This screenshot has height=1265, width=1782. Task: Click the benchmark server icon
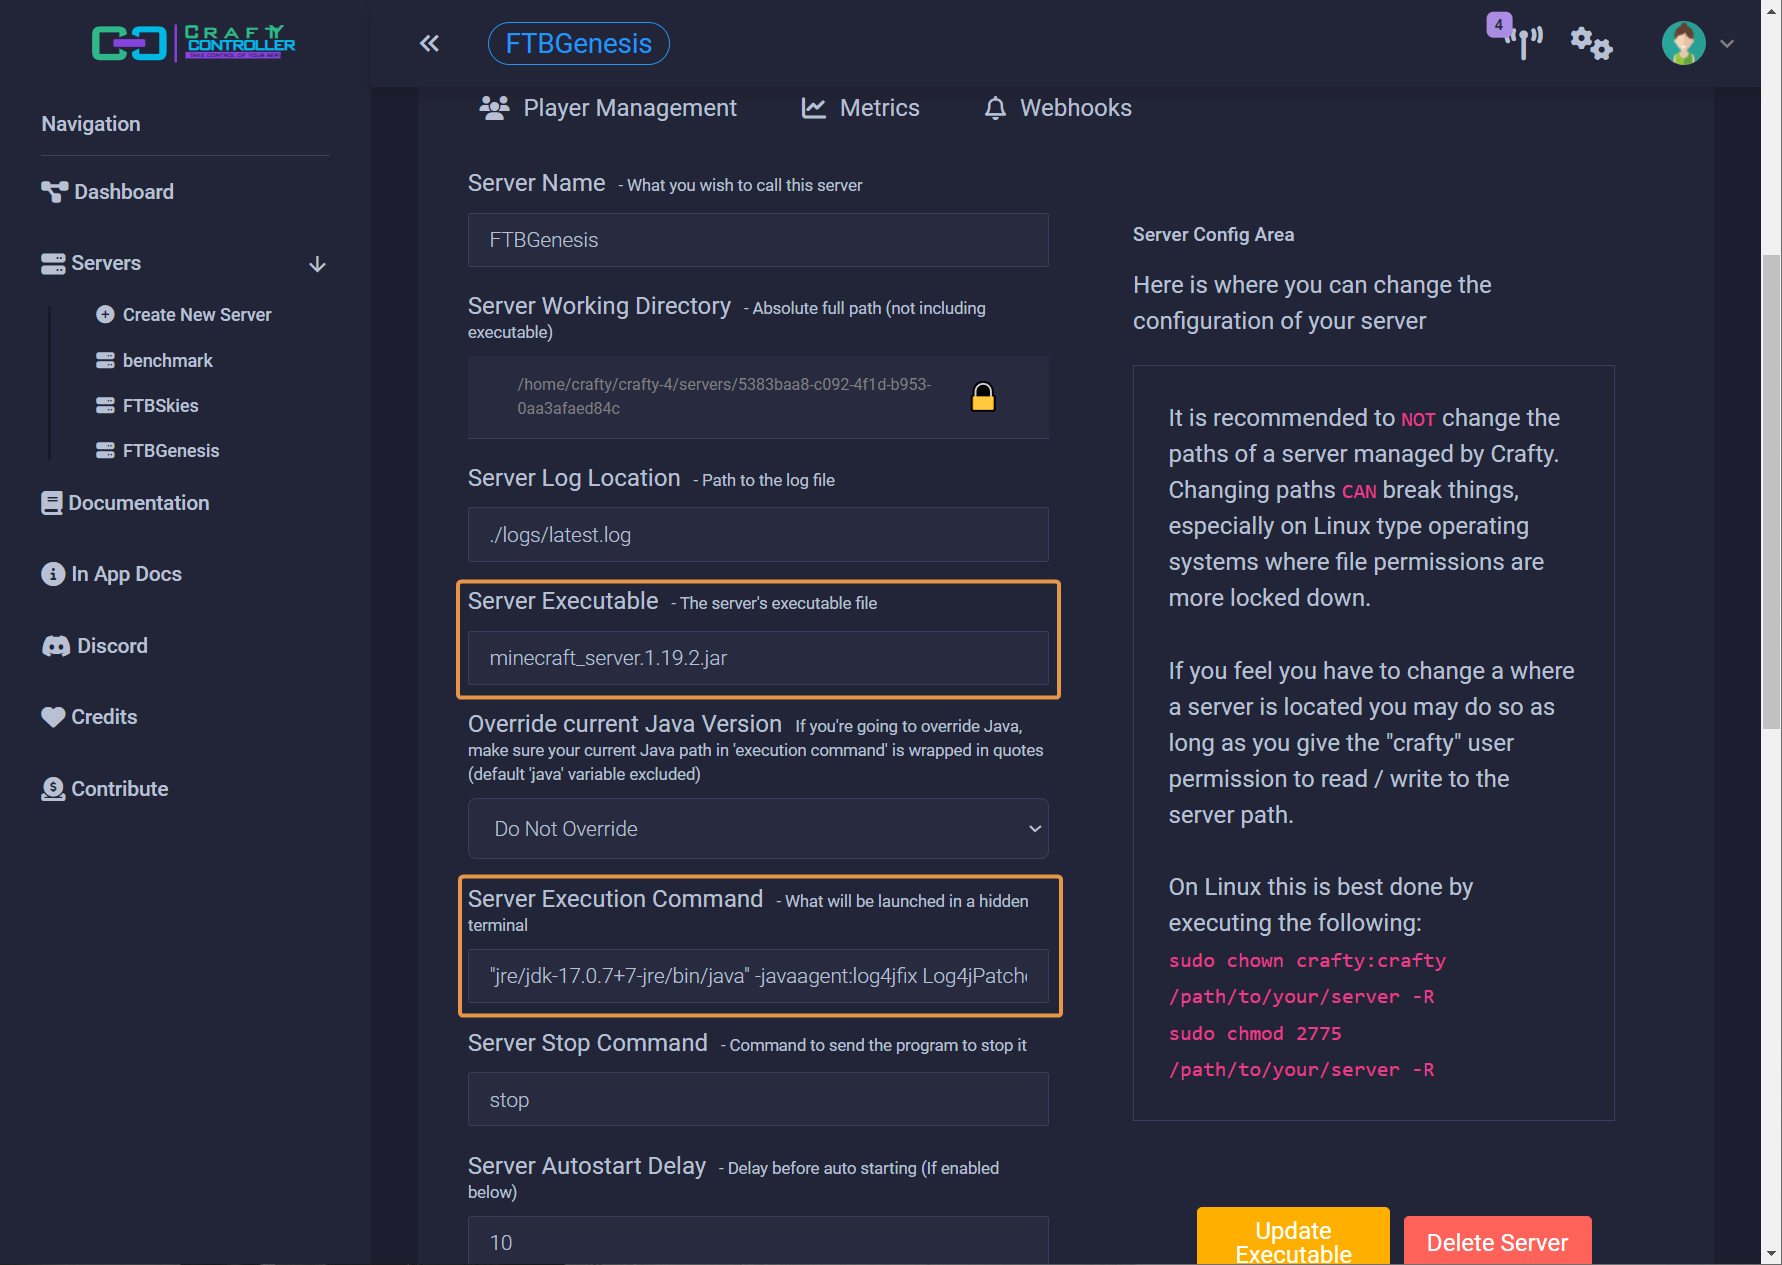point(105,361)
